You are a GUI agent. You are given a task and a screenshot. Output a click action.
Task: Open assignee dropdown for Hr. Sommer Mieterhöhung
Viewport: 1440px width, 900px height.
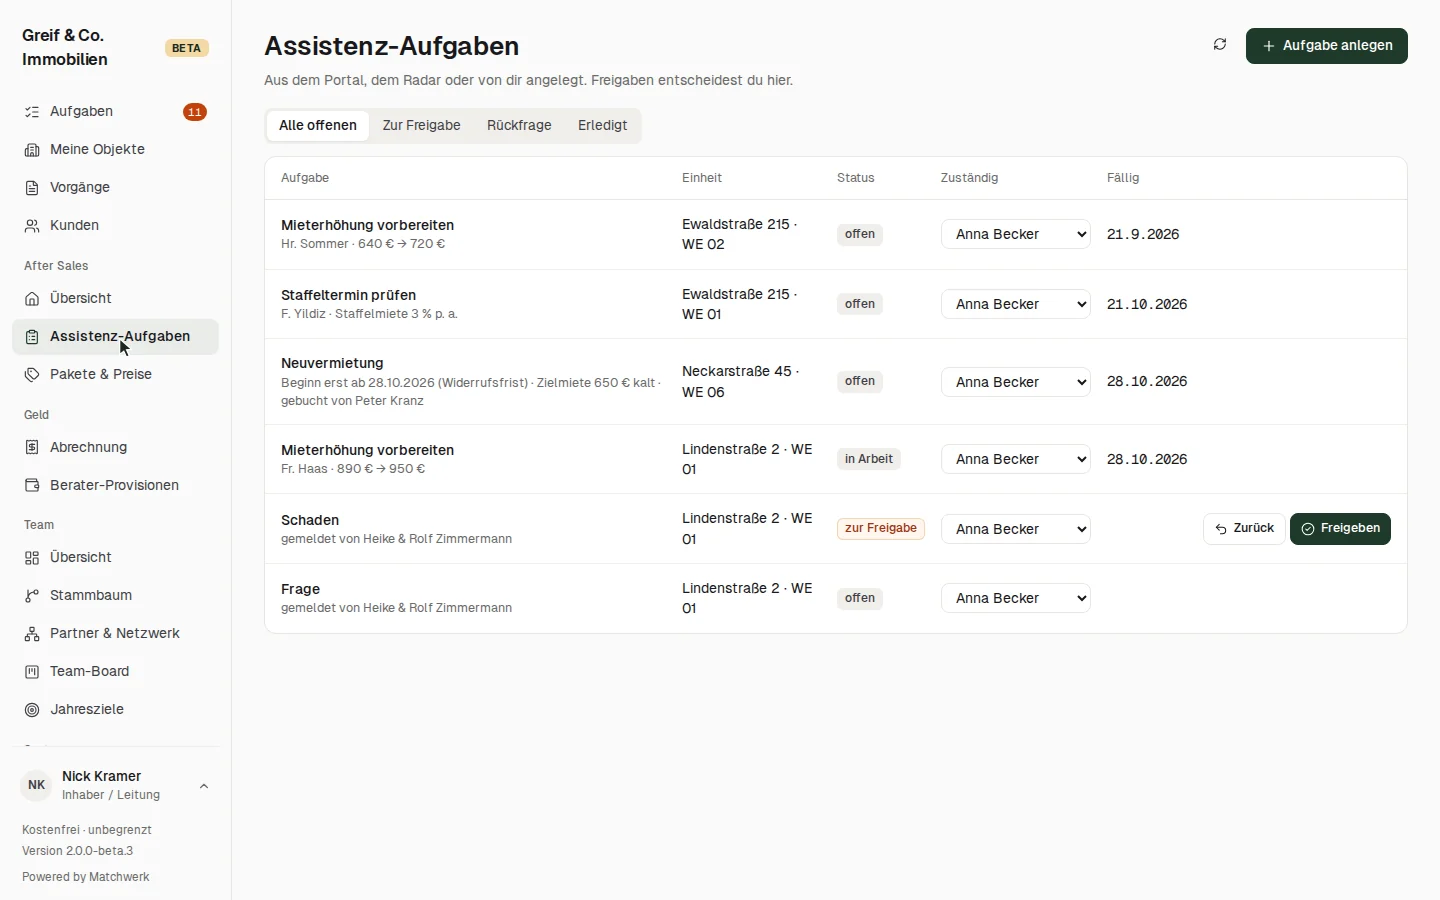tap(1016, 234)
